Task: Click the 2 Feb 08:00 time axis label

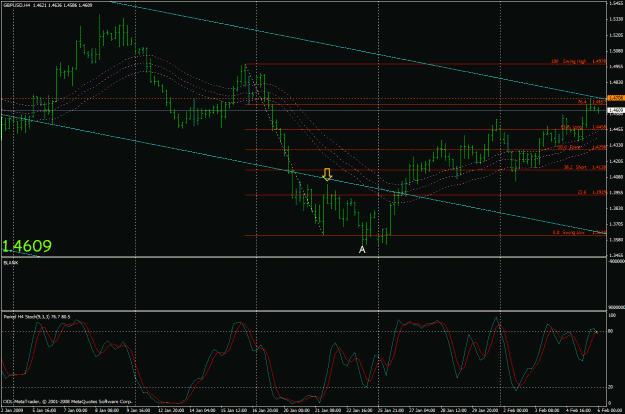Action: (515, 410)
